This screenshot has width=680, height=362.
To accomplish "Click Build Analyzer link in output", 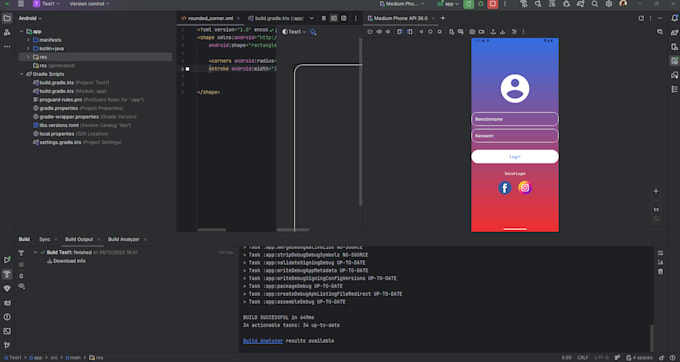I will click(x=263, y=341).
